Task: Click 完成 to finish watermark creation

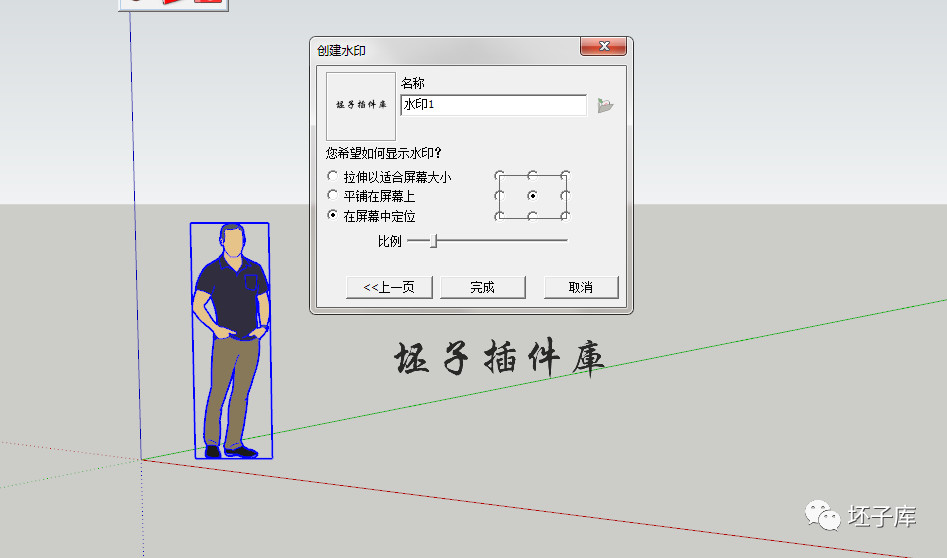Action: (x=483, y=287)
